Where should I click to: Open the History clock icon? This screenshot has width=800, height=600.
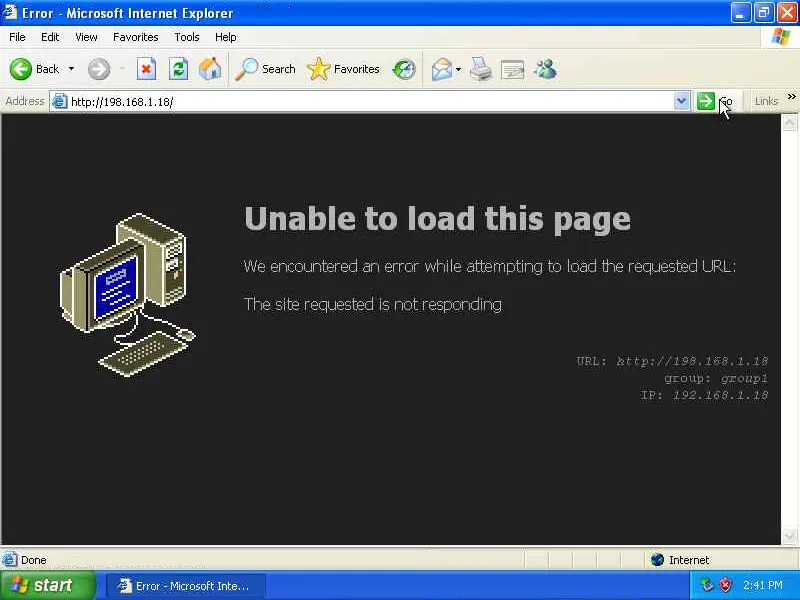[x=404, y=69]
